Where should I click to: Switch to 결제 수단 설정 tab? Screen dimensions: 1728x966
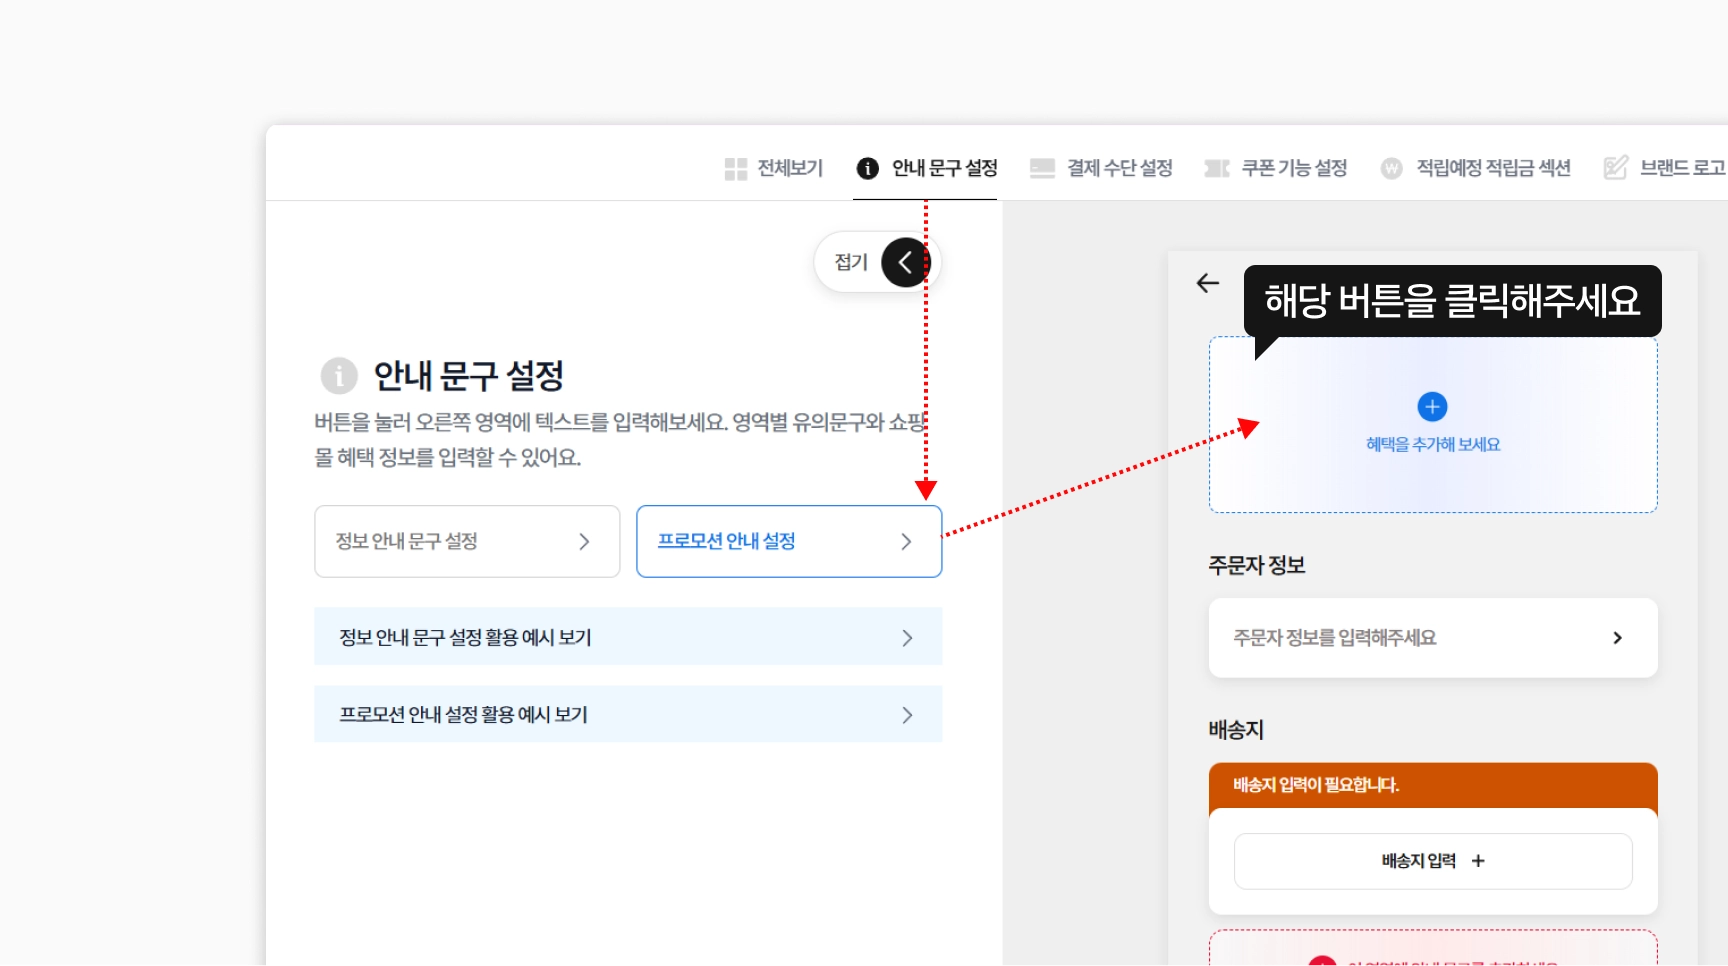[1101, 168]
